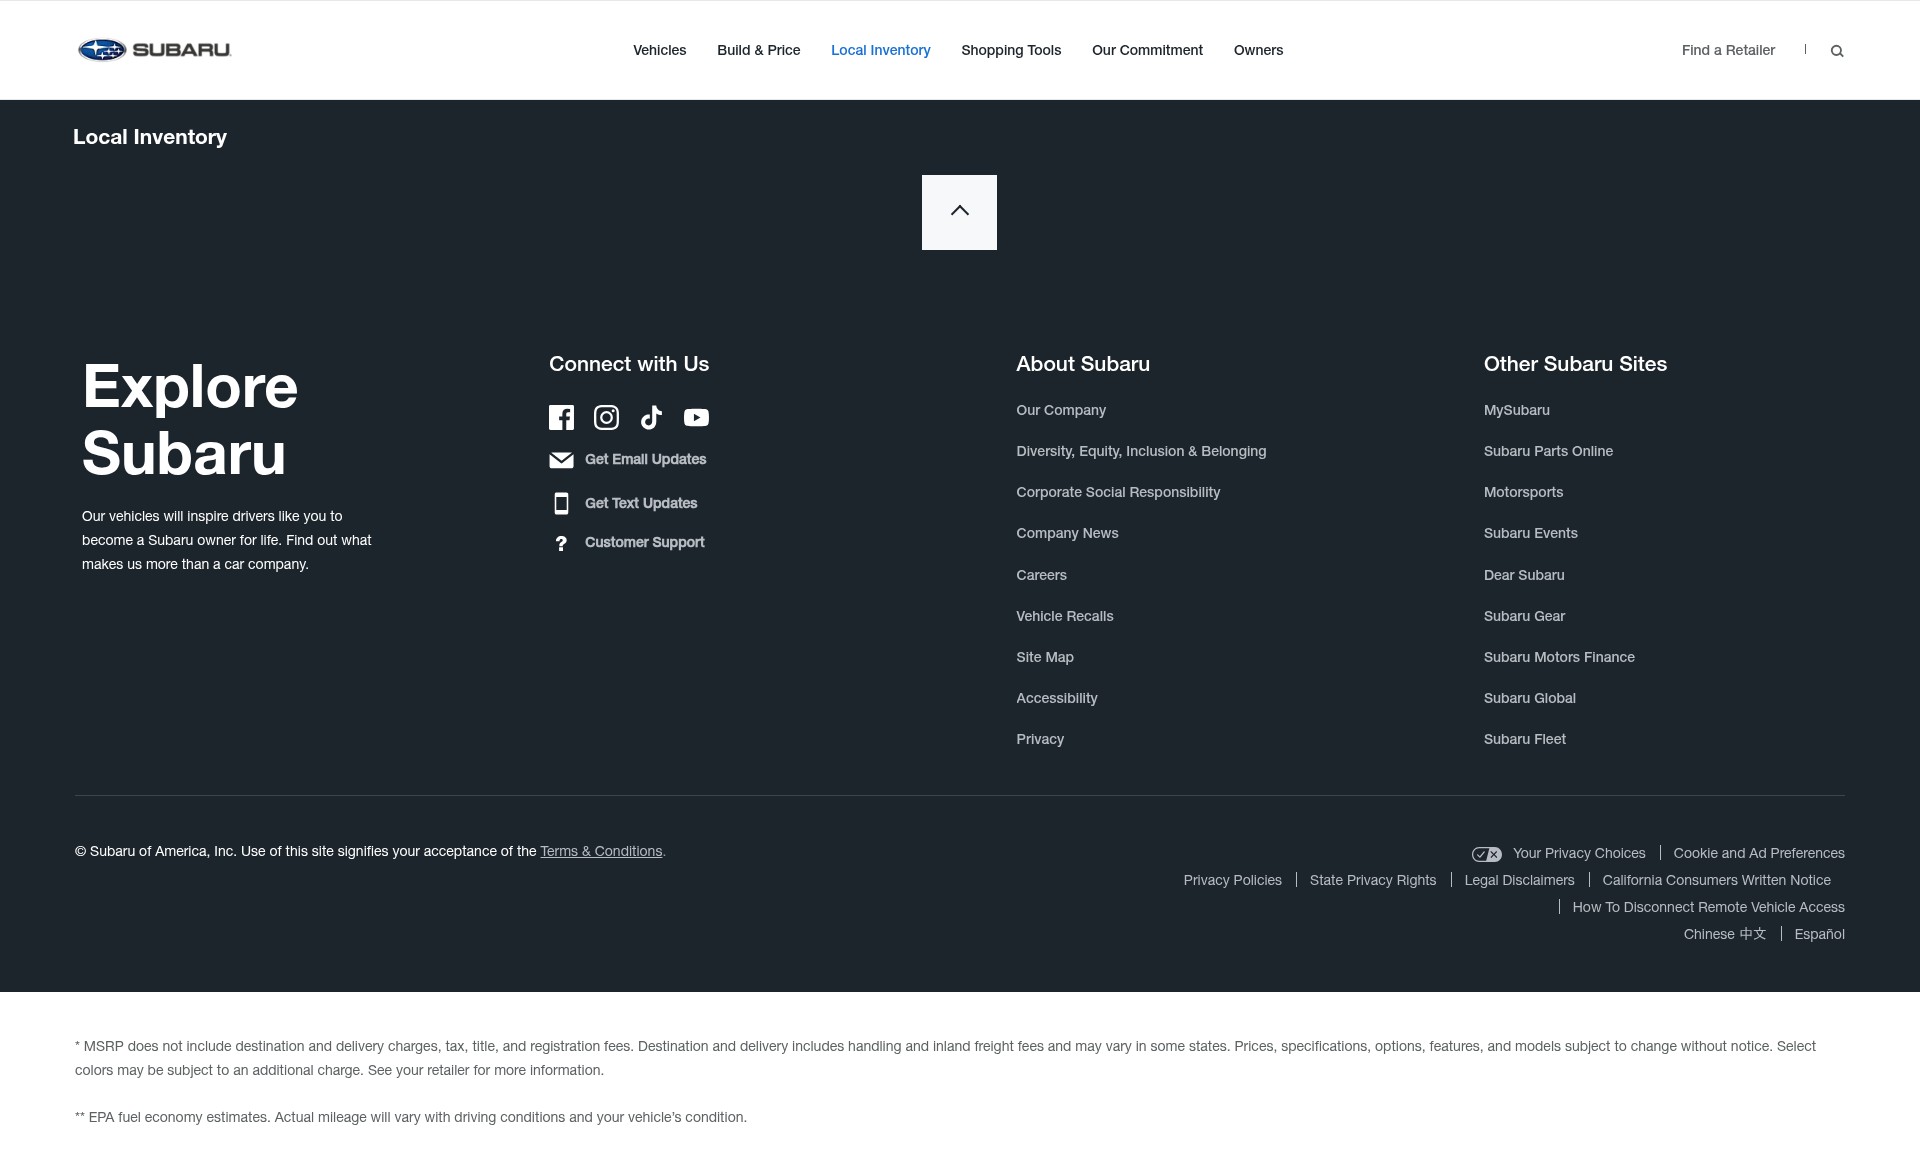This screenshot has width=1920, height=1175.
Task: Open State Privacy Rights link
Action: [x=1373, y=880]
